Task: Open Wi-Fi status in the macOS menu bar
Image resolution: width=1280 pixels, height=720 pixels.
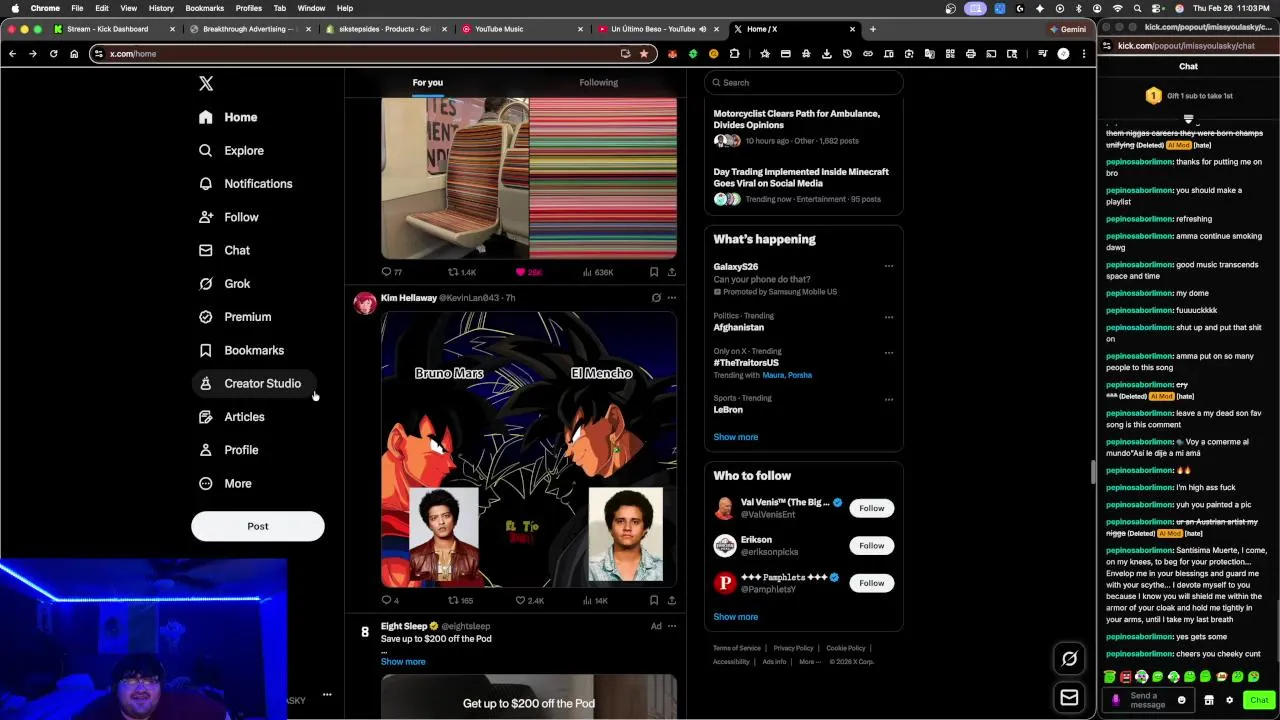Action: (x=1118, y=8)
